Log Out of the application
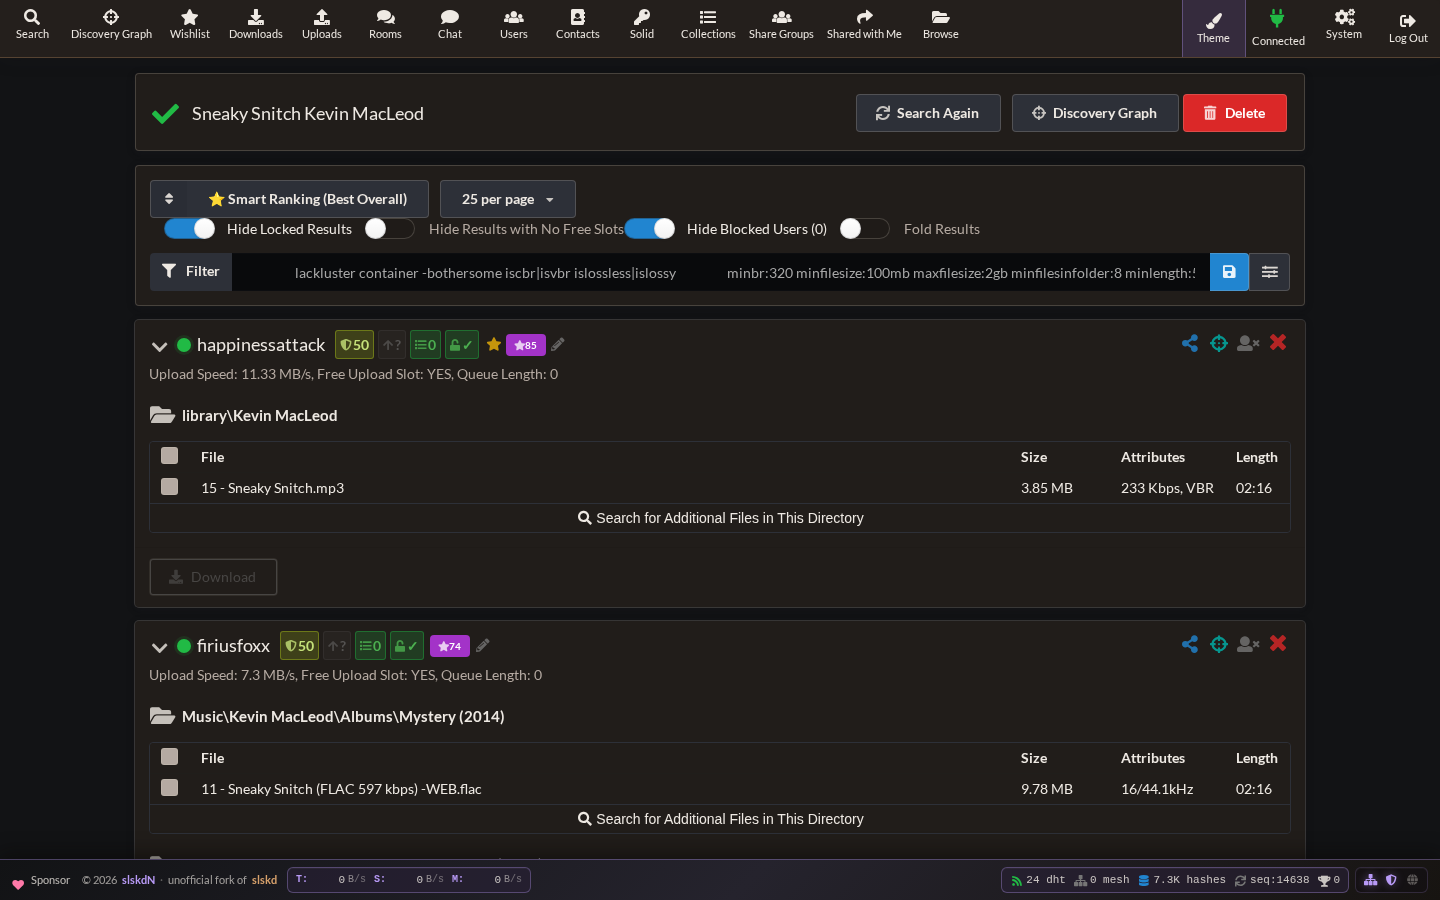1440x900 pixels. (x=1408, y=28)
